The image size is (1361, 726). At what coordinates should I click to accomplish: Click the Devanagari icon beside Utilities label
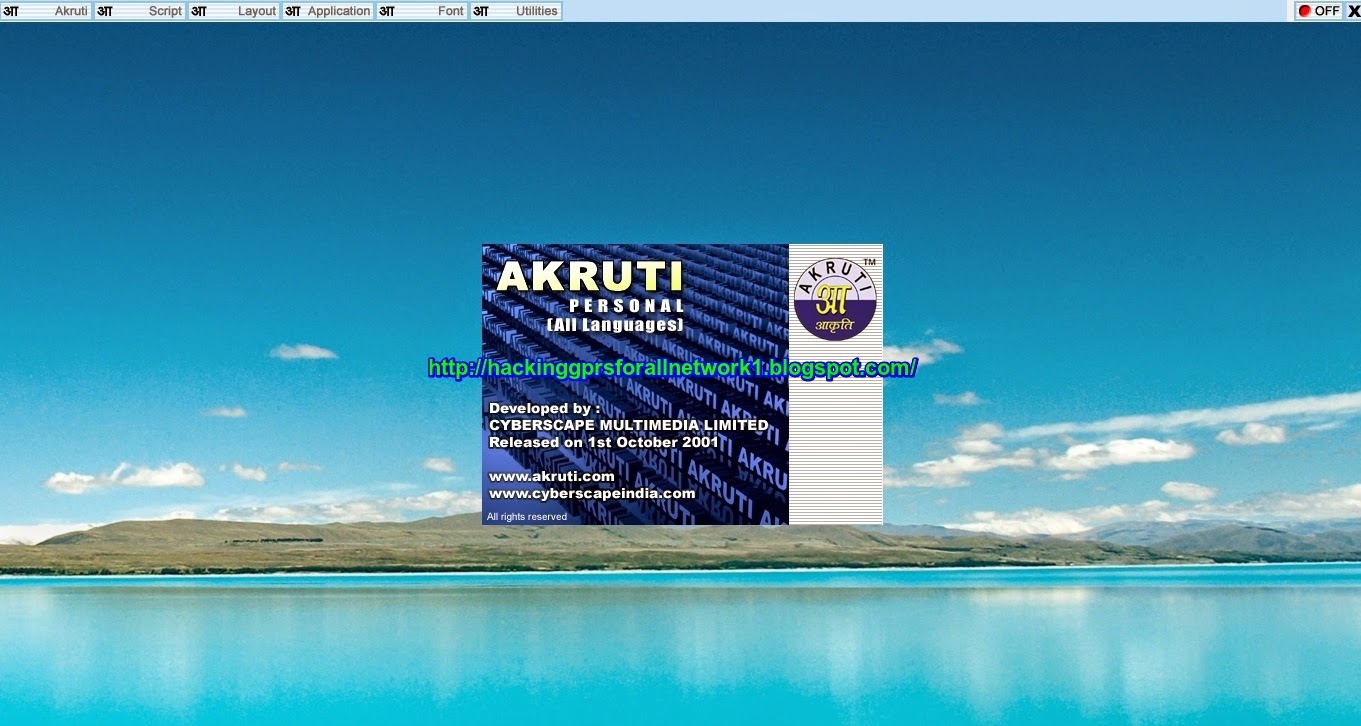(x=481, y=11)
